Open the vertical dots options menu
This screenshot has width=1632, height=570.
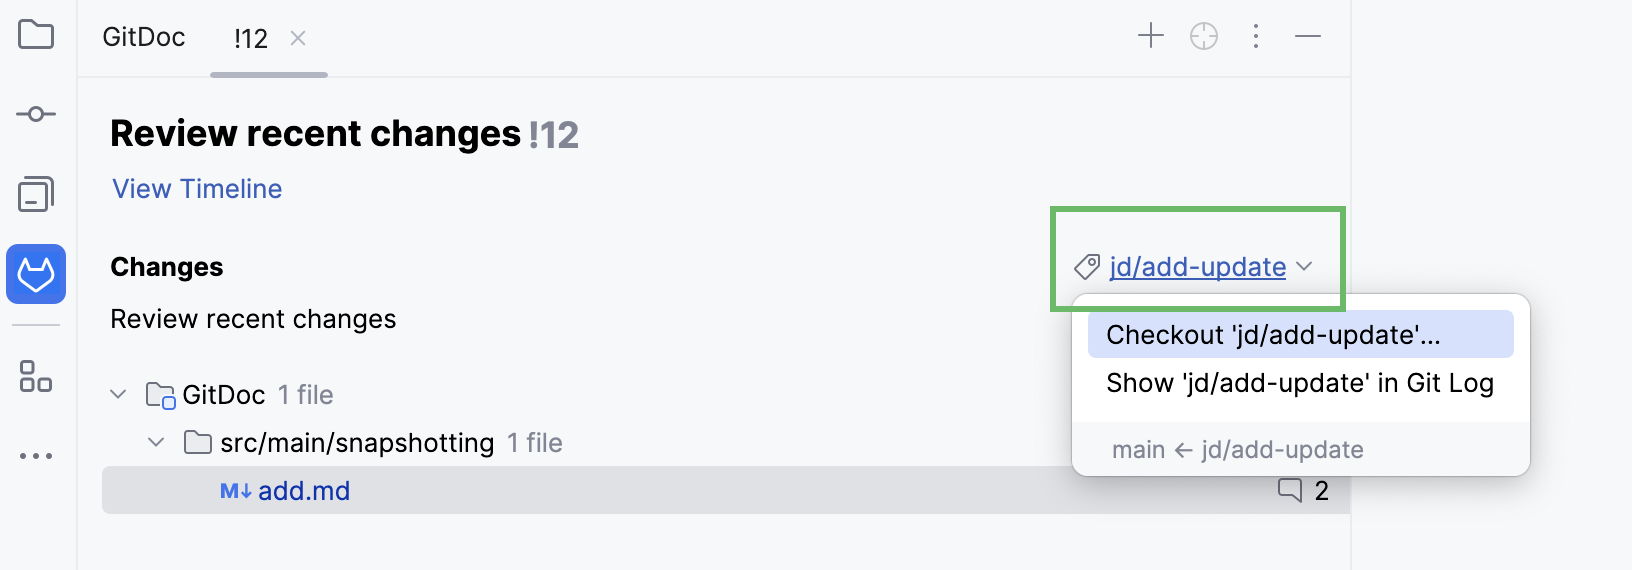coord(1256,37)
